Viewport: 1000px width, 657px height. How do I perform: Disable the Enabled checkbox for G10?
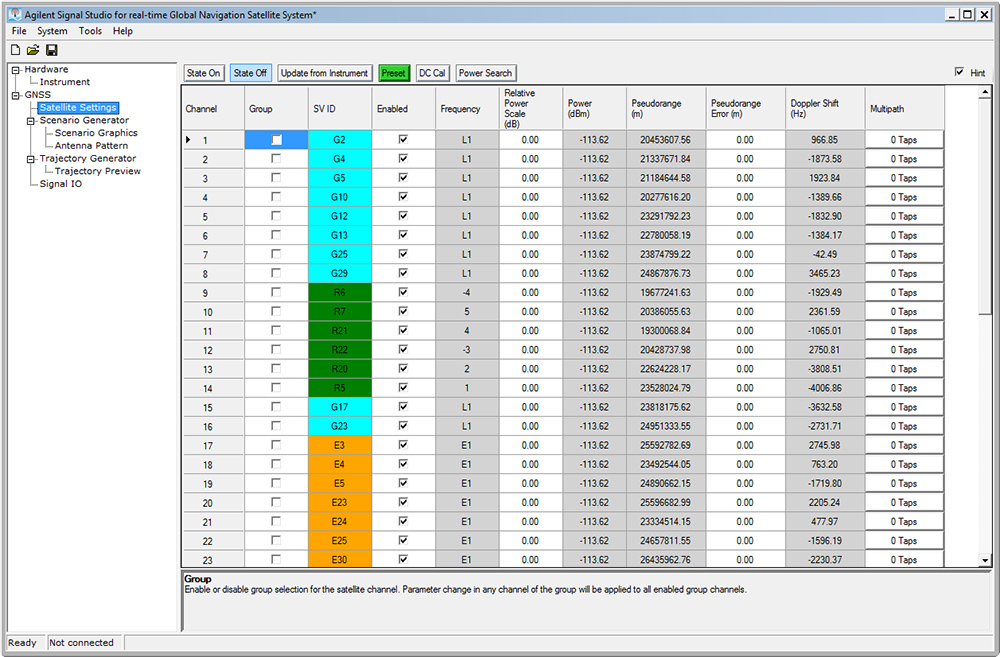click(x=403, y=197)
